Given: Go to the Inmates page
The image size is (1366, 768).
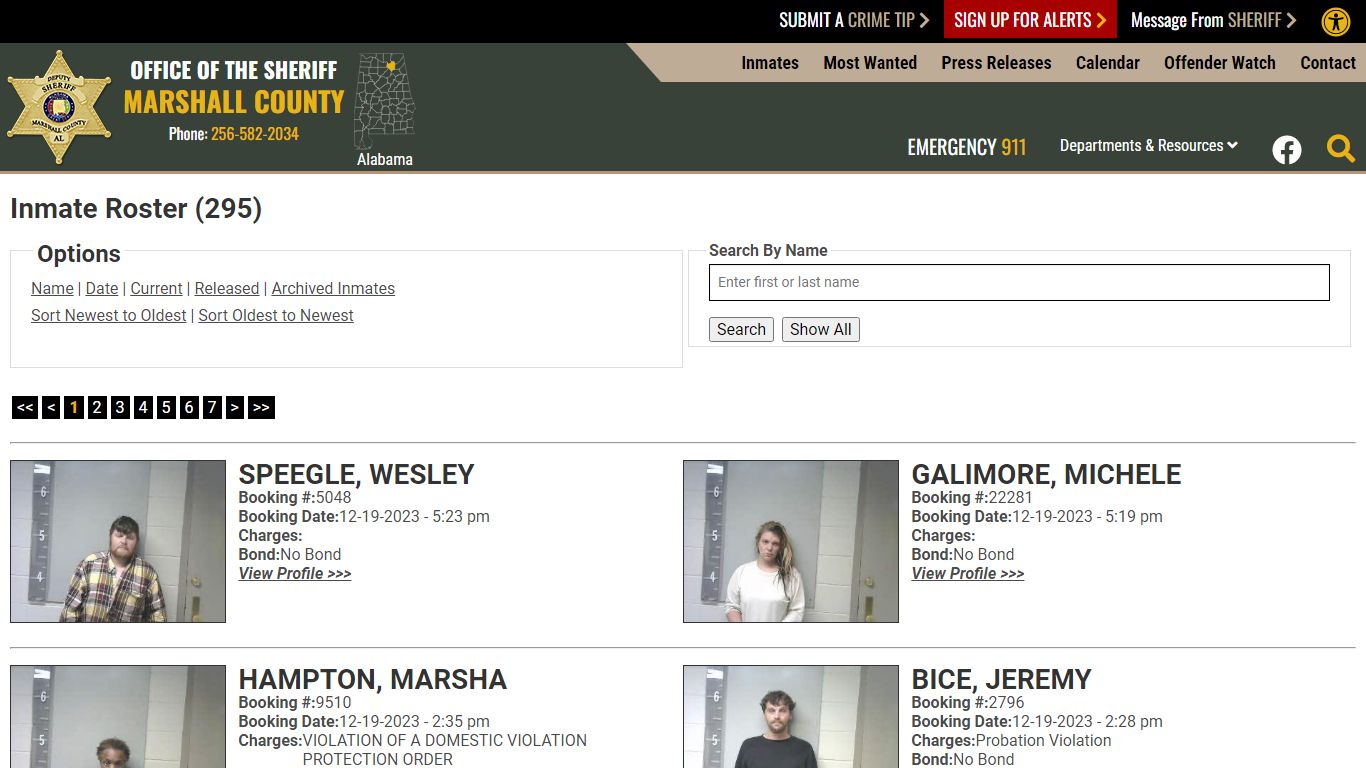Looking at the screenshot, I should pos(770,62).
